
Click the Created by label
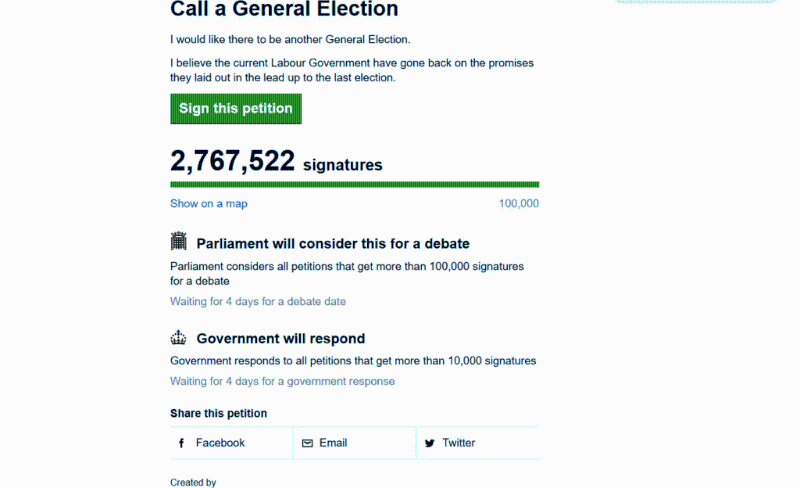tap(193, 482)
